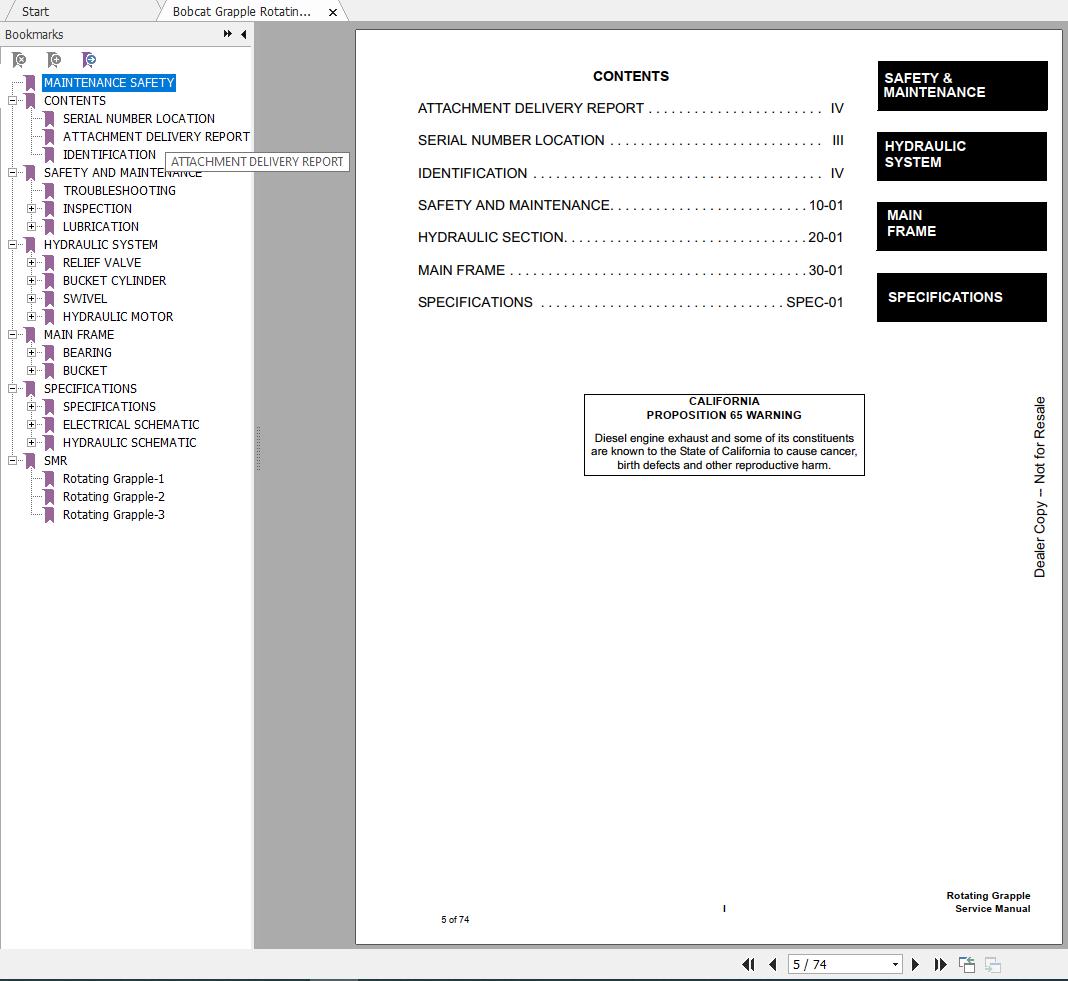
Task: Click SPECIFICATIONS black section box
Action: (962, 297)
